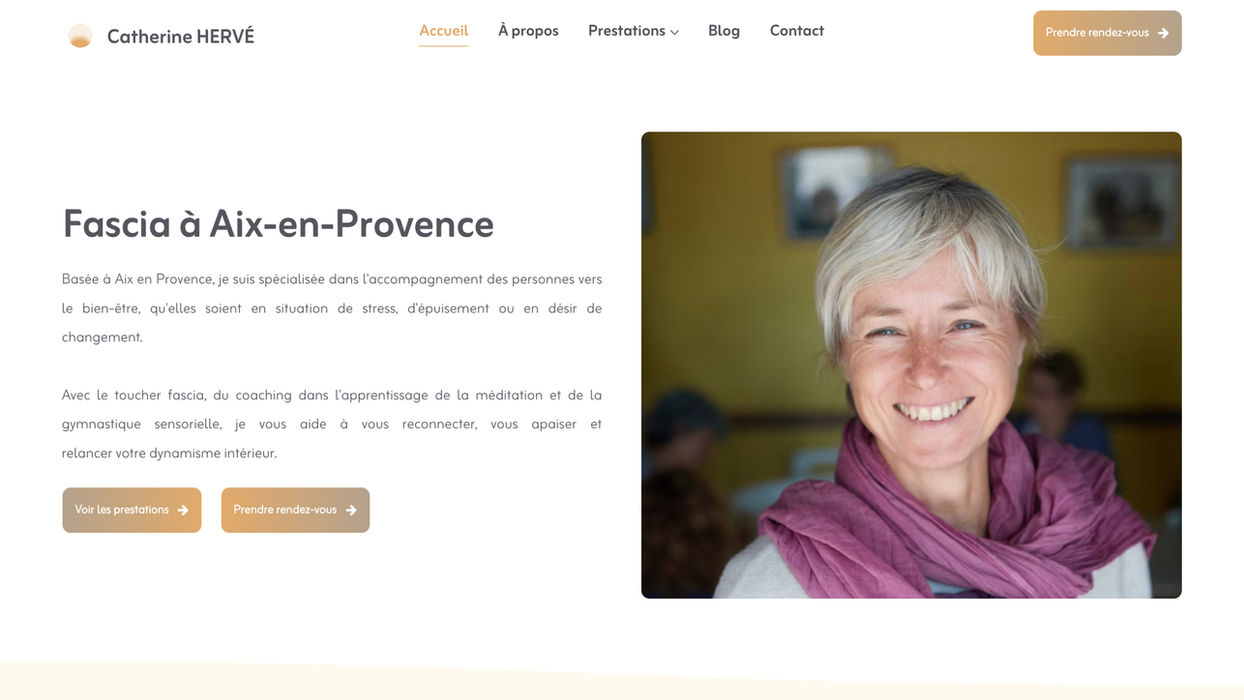
Task: Open the À propos page
Action: coord(528,31)
